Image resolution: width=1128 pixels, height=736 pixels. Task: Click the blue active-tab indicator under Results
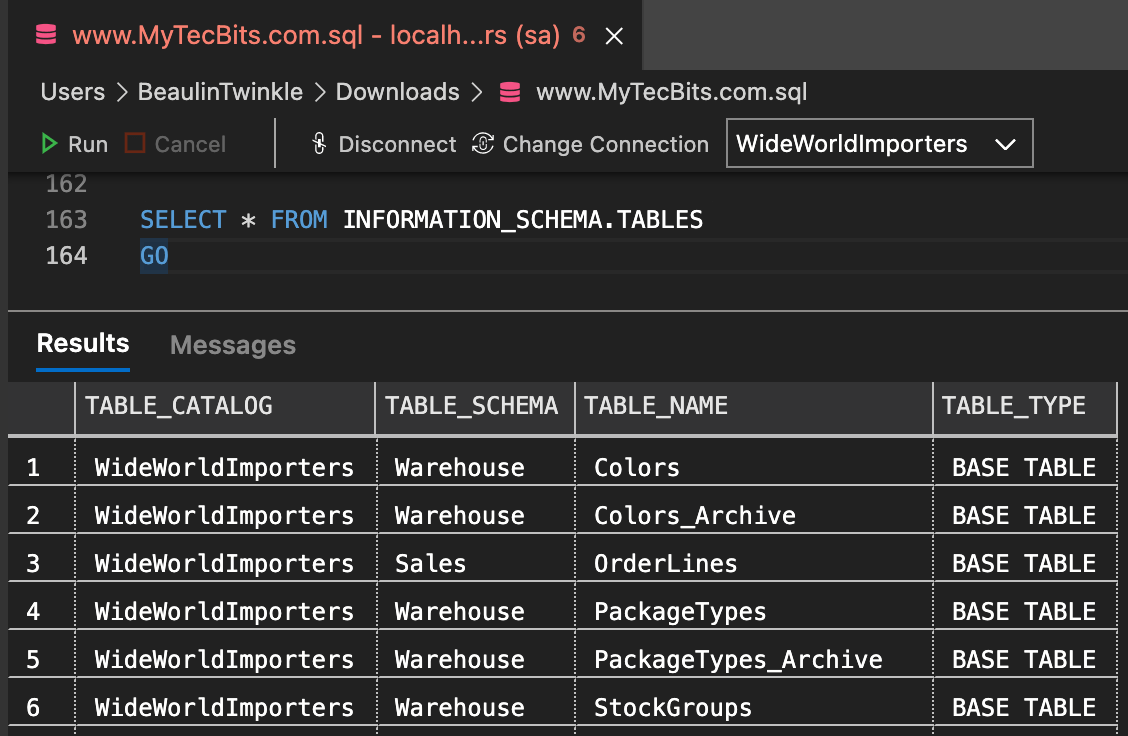pos(82,370)
